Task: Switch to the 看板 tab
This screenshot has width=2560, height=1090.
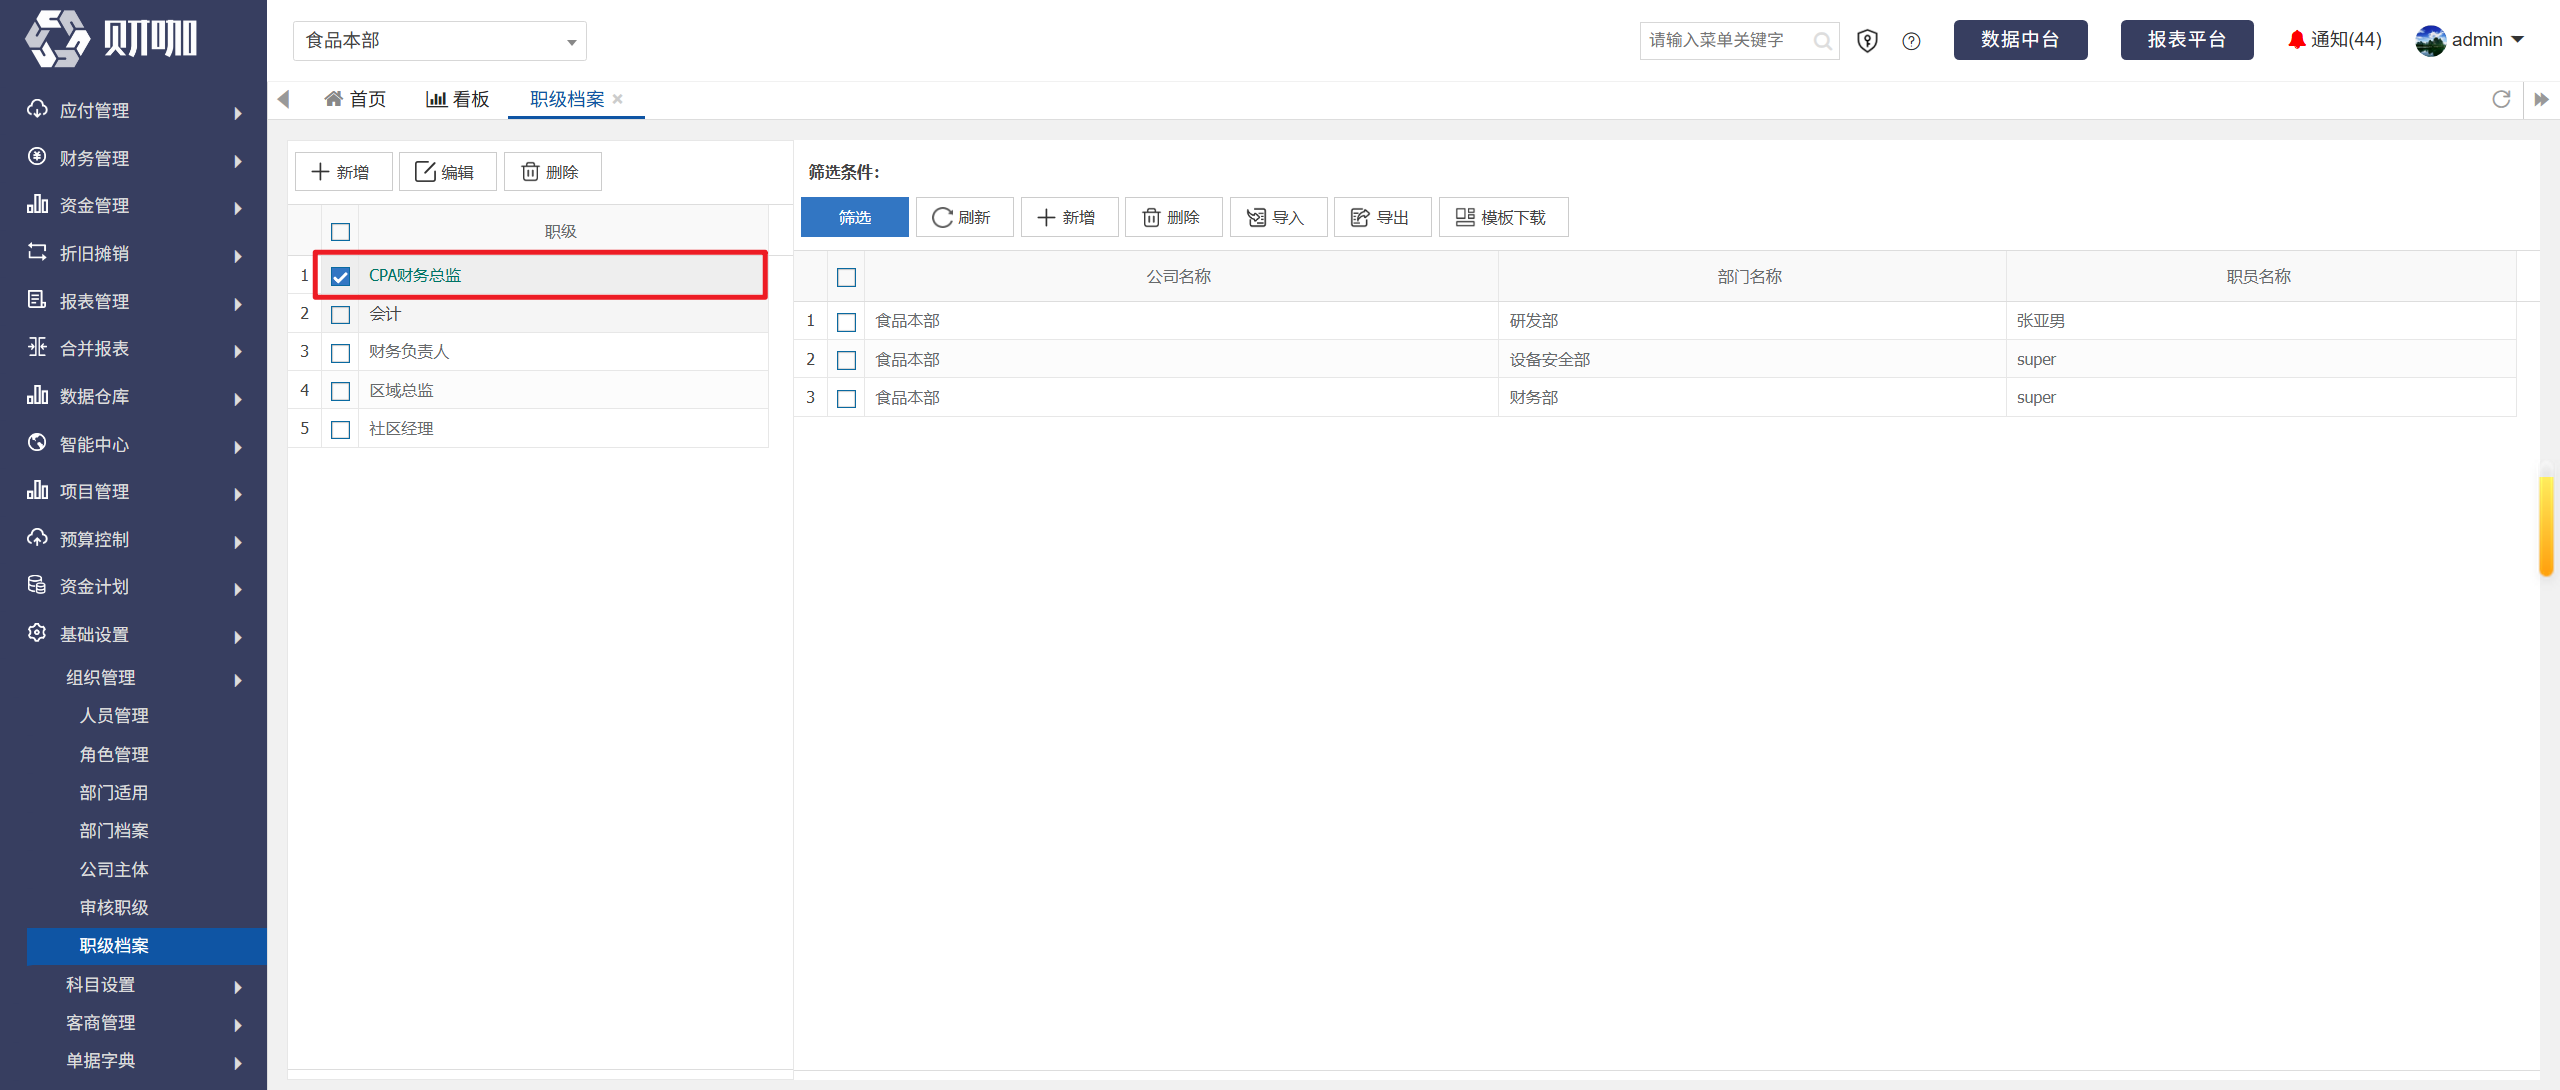Action: 458,99
